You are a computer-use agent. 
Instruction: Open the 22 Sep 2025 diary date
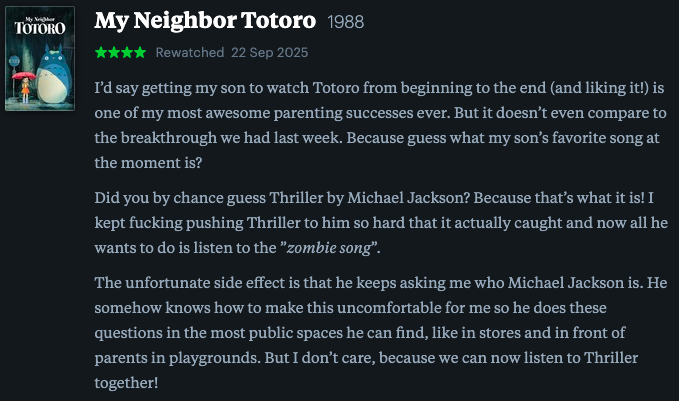(x=269, y=52)
